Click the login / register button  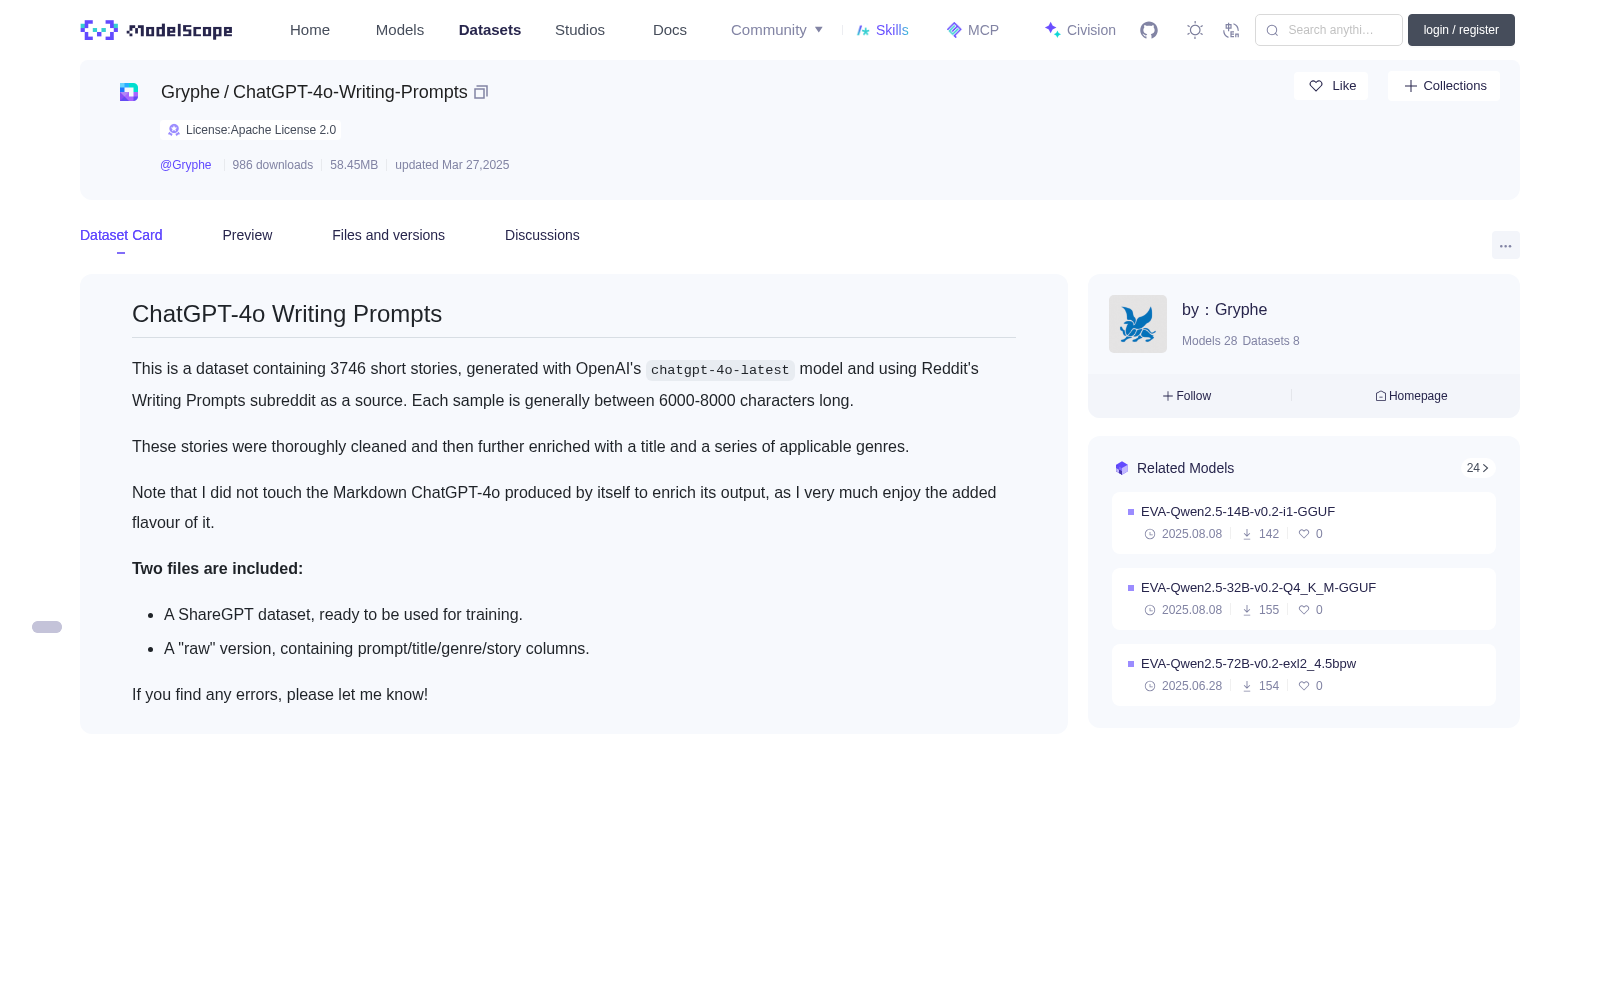1461,30
